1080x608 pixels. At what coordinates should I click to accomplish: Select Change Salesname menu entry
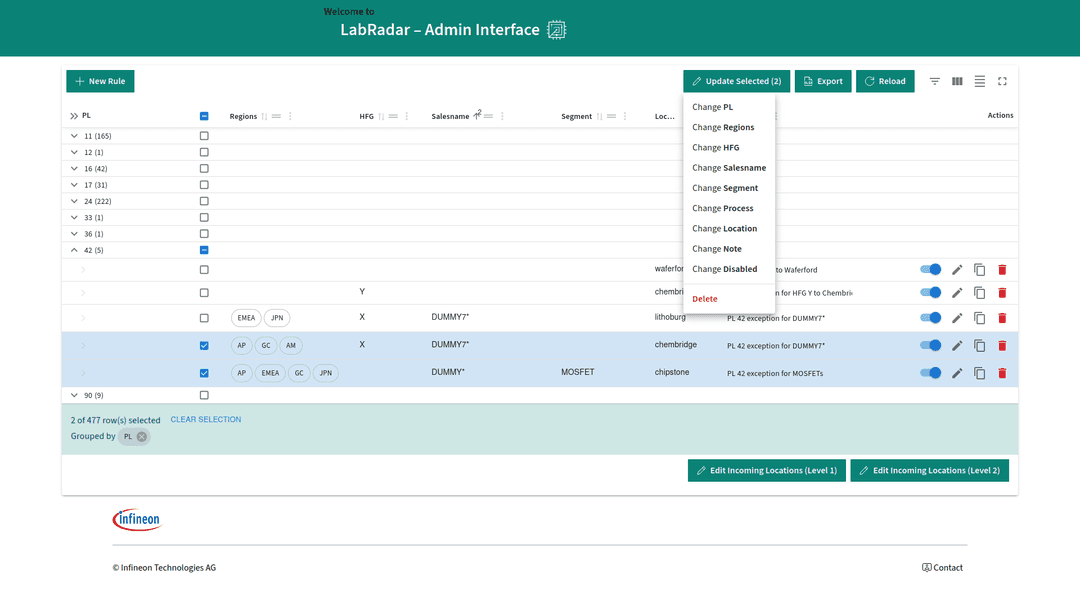(729, 168)
